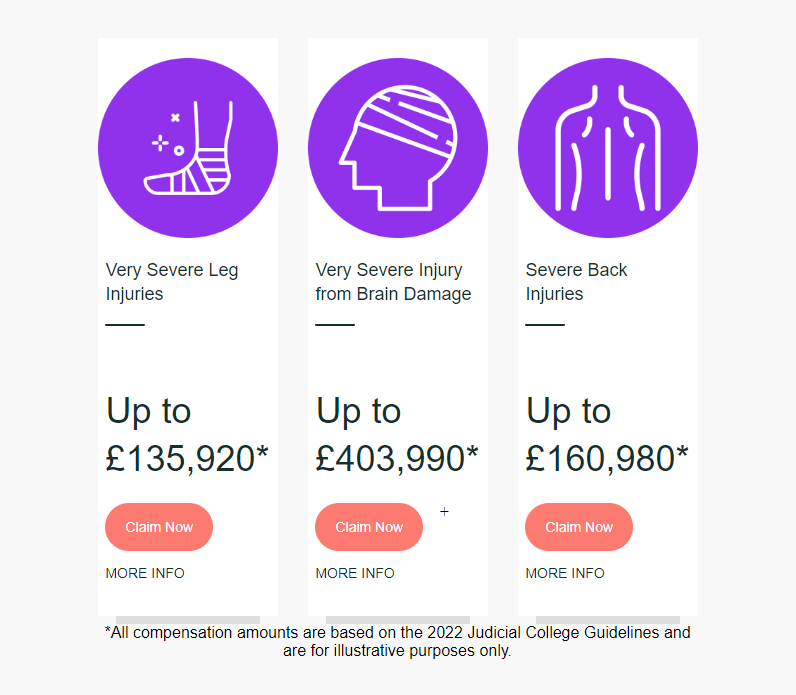Open the Very Severe Leg Injuries title
Viewport: 796px width, 695px height.
pos(172,282)
